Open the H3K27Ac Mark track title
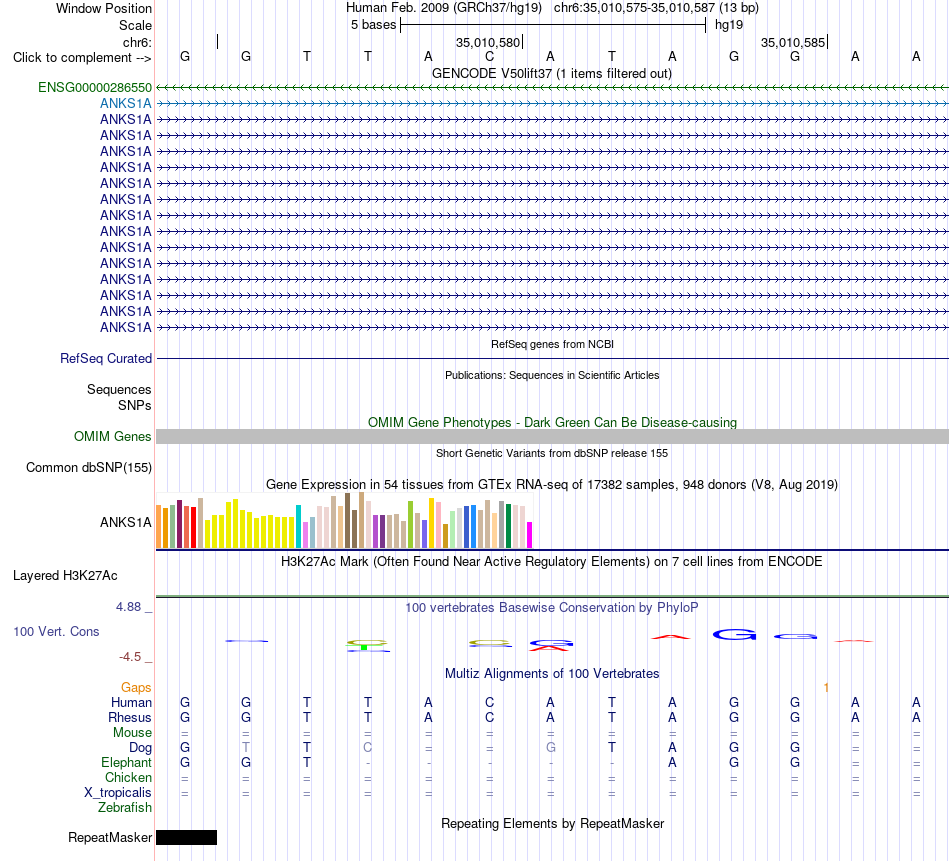 [552, 562]
